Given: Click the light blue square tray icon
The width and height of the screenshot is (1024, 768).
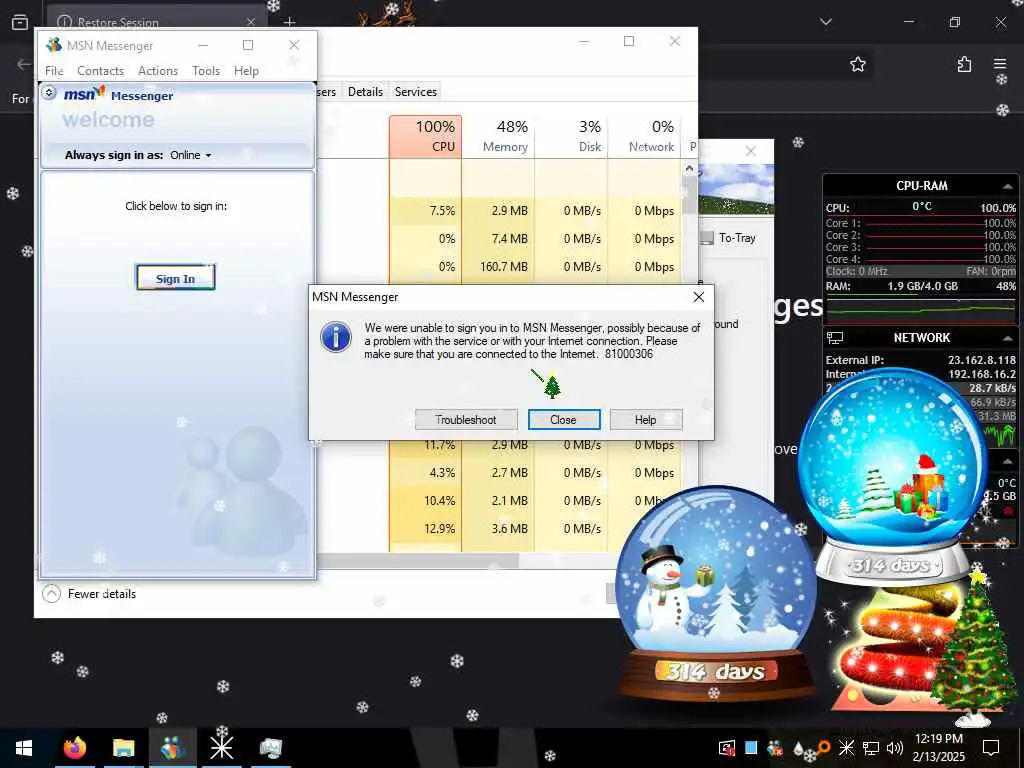Looking at the screenshot, I should pos(751,747).
